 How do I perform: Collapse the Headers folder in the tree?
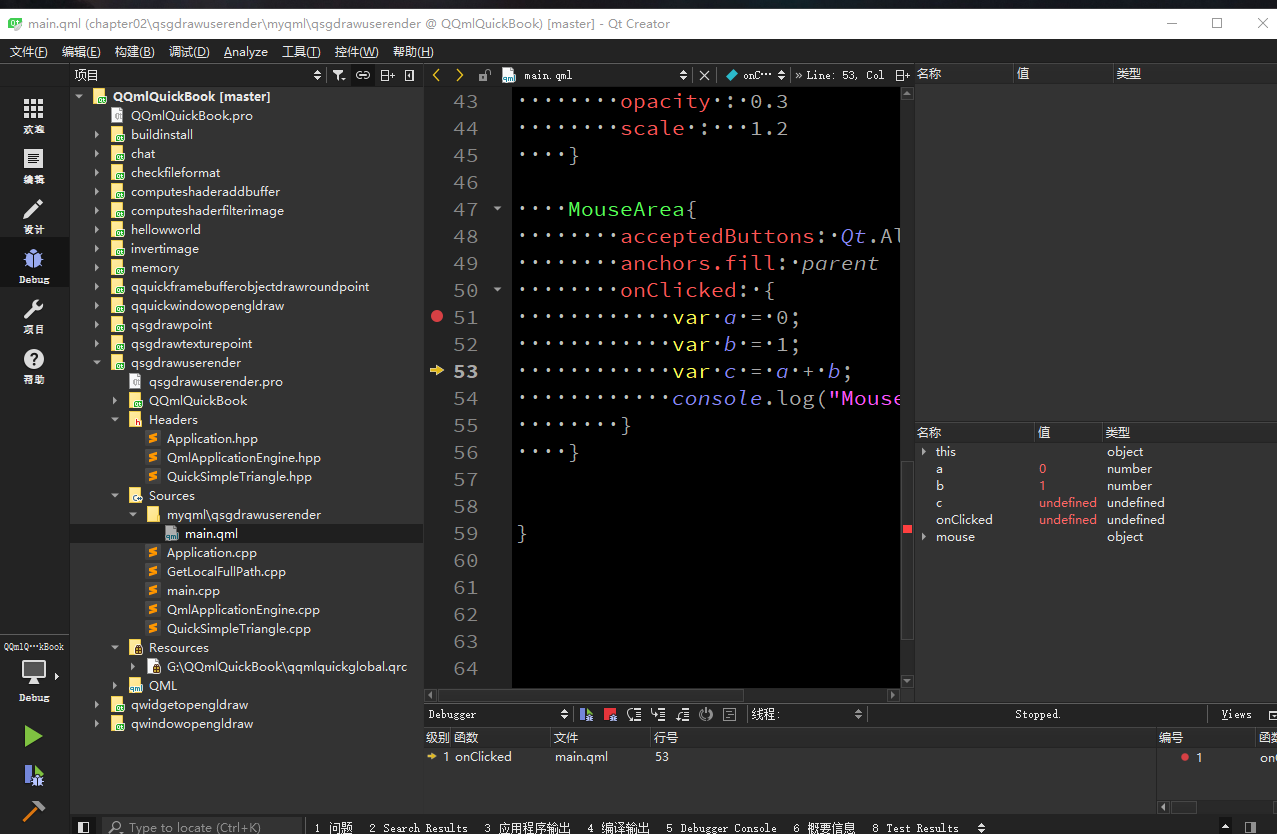pos(115,420)
